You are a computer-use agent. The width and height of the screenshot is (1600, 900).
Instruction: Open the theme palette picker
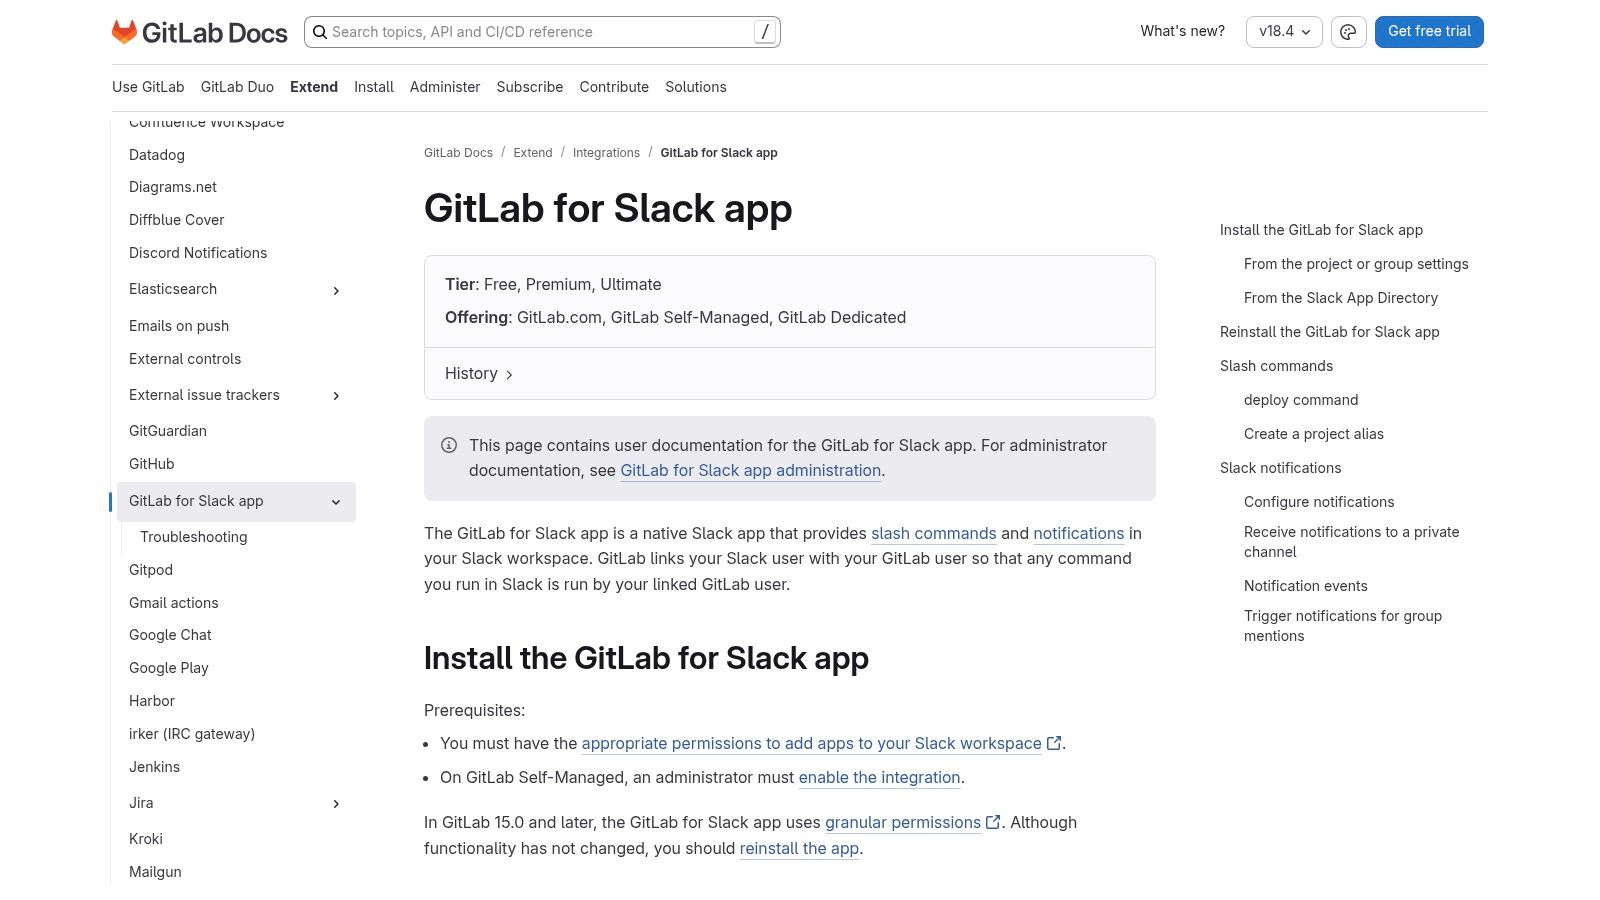click(x=1348, y=31)
